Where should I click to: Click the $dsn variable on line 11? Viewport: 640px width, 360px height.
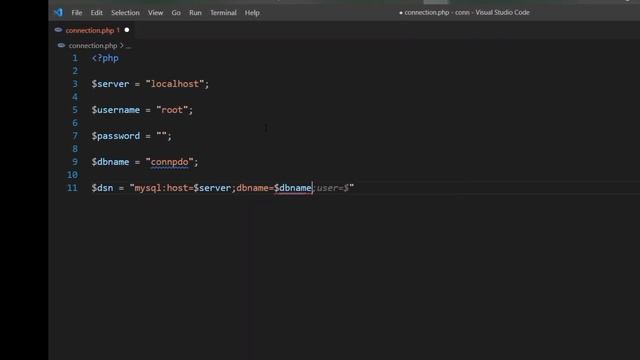pos(102,188)
